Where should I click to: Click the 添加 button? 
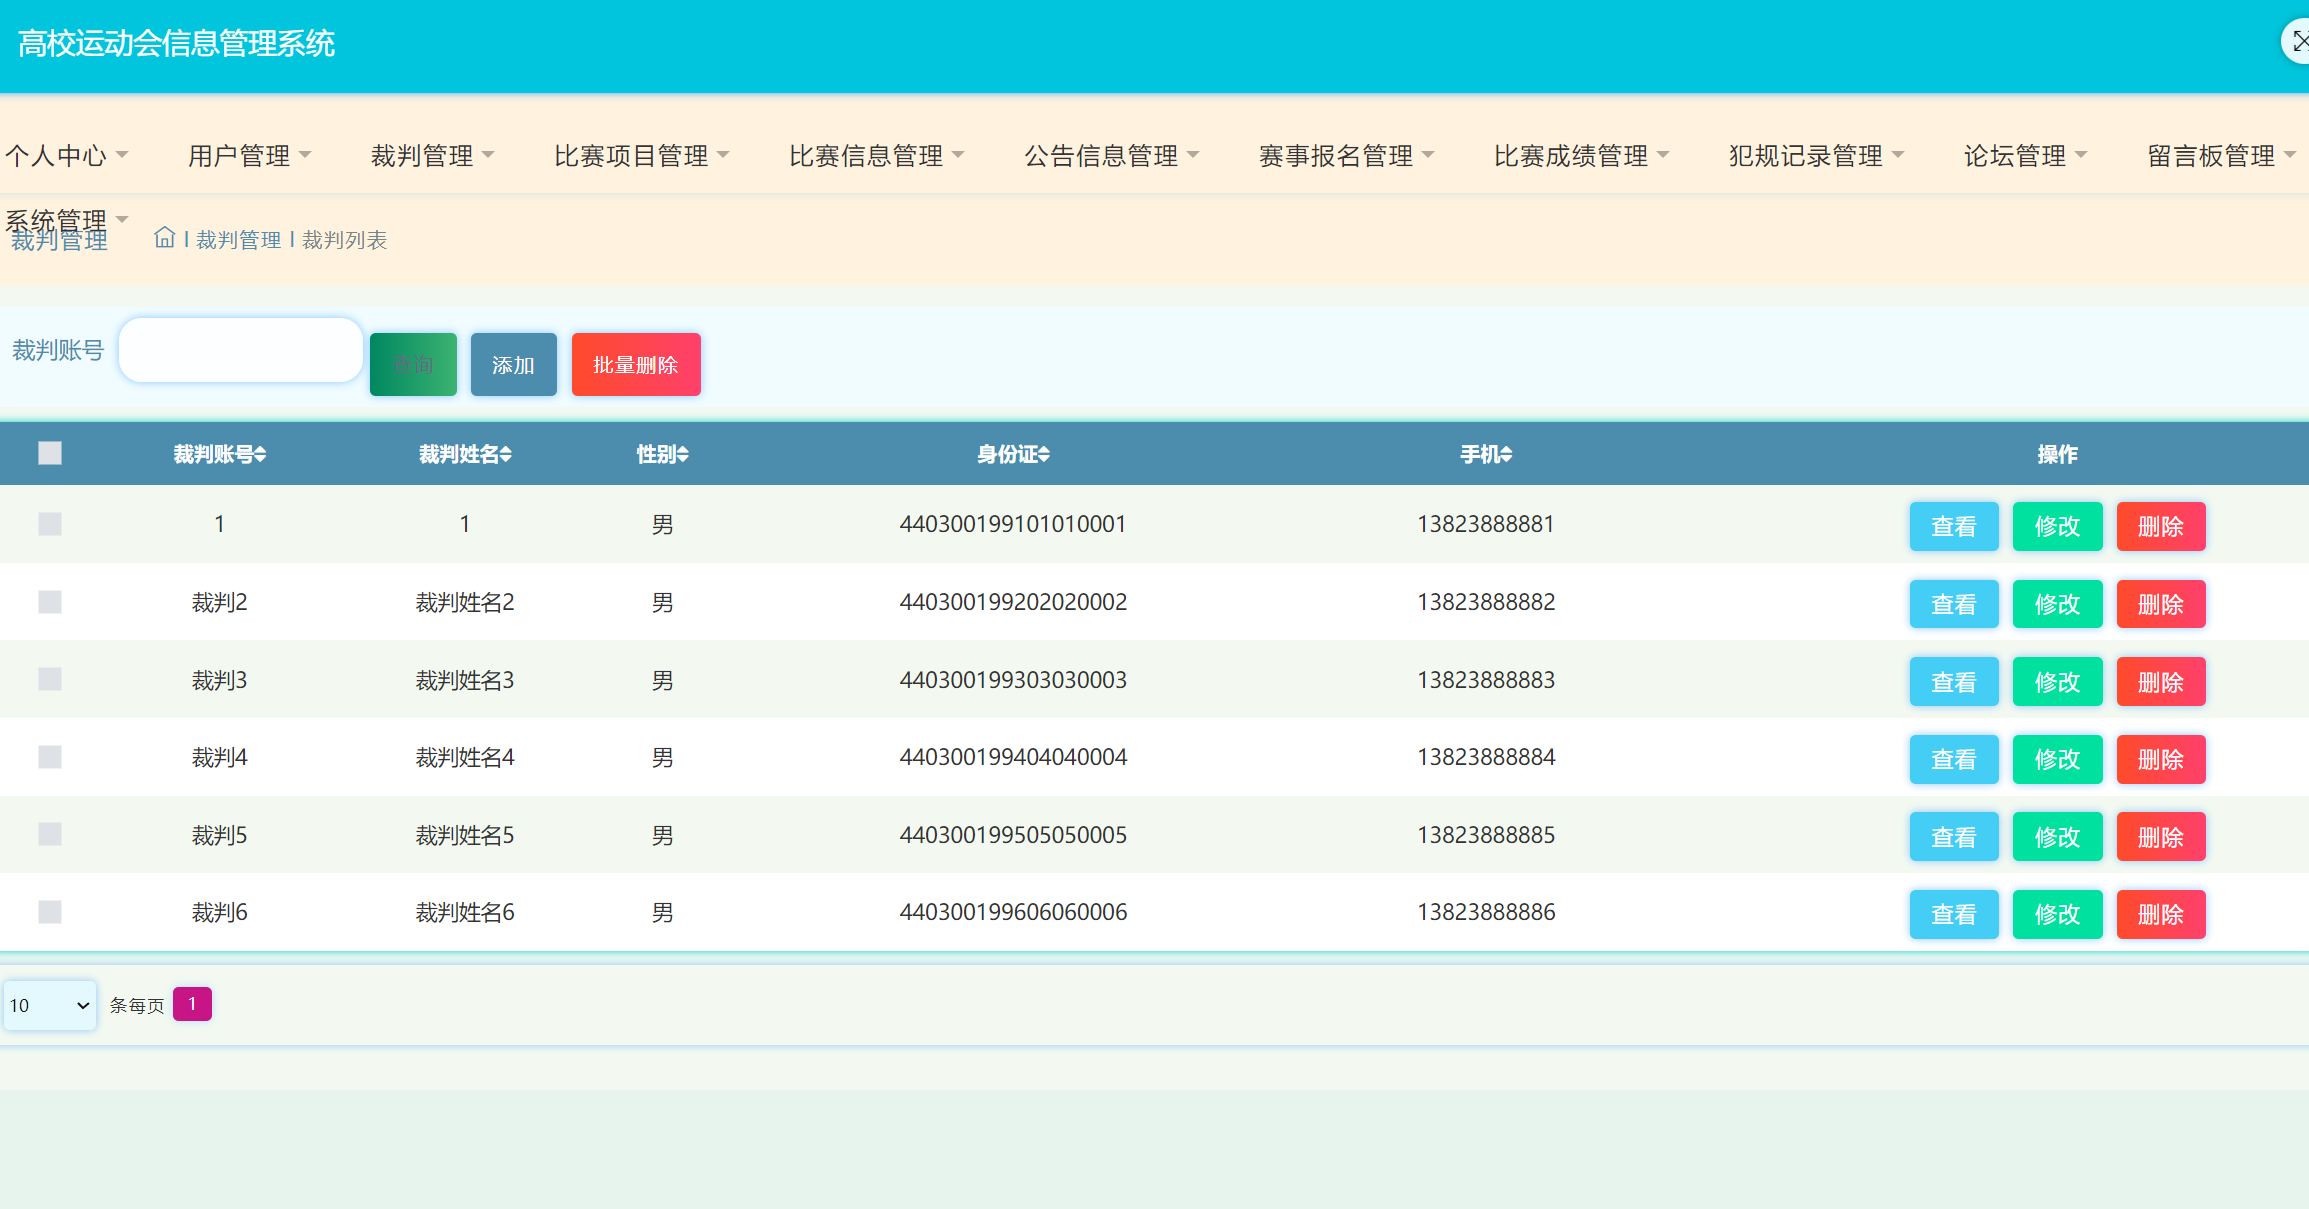click(x=513, y=365)
